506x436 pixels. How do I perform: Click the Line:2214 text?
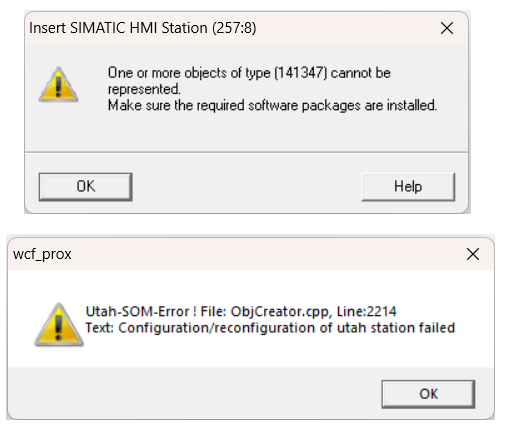coord(367,311)
